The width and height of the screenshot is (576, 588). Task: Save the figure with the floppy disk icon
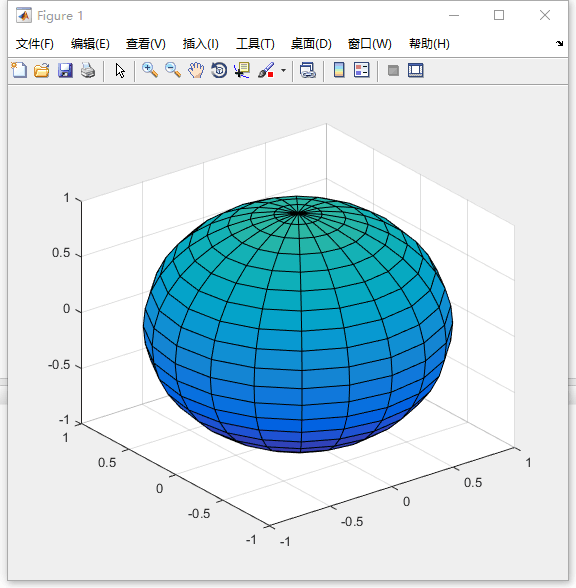(x=65, y=70)
